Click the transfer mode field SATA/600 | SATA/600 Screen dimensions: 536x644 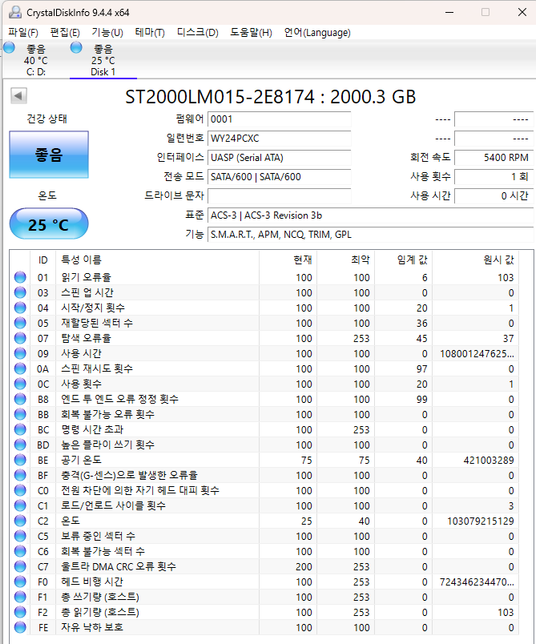[279, 177]
